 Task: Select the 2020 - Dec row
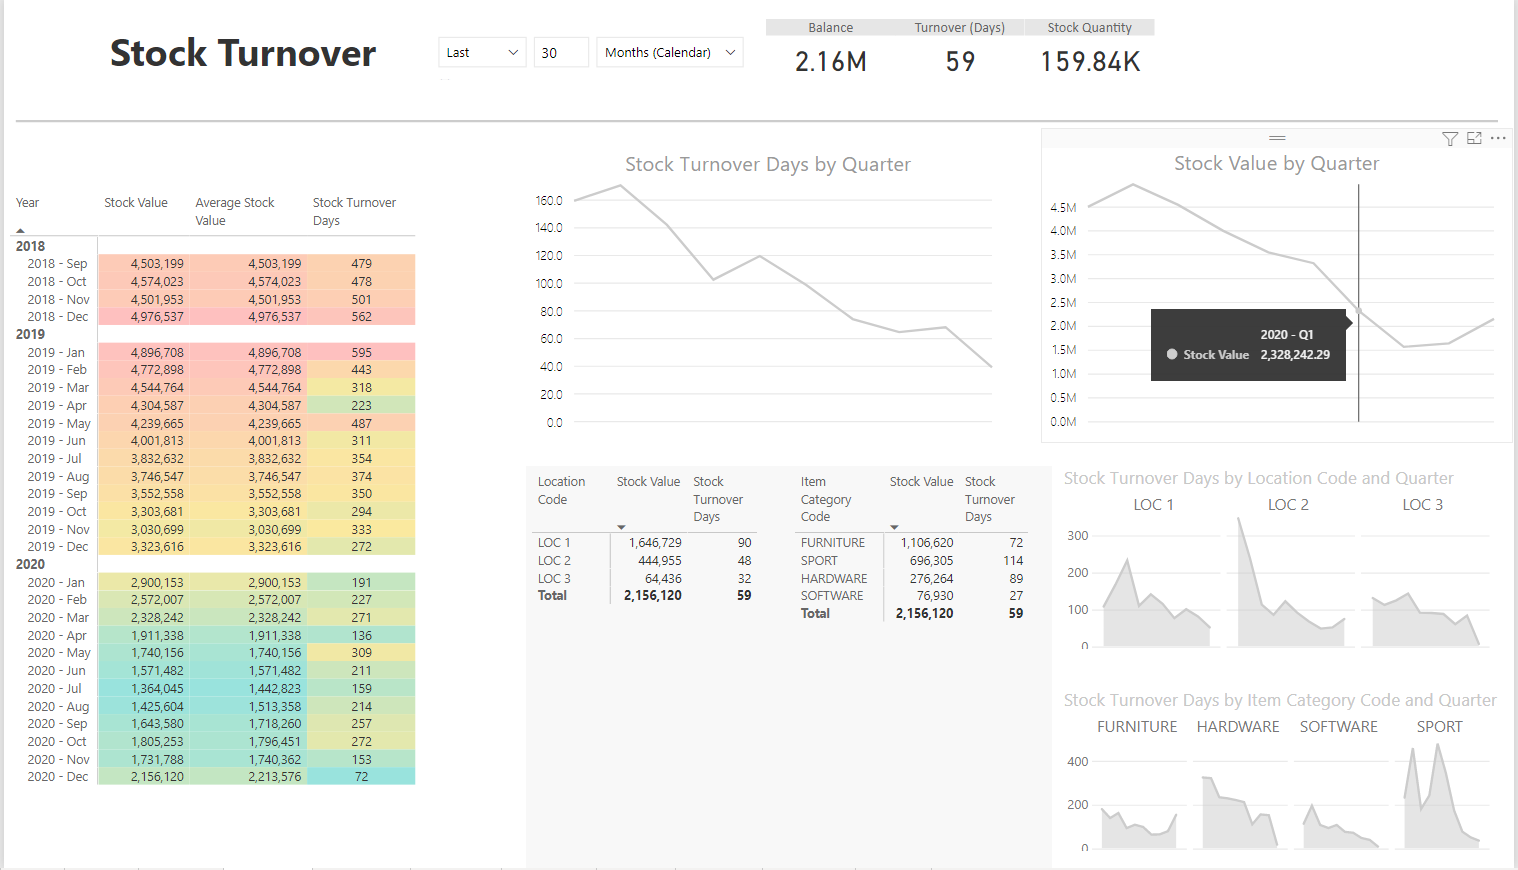(x=215, y=777)
